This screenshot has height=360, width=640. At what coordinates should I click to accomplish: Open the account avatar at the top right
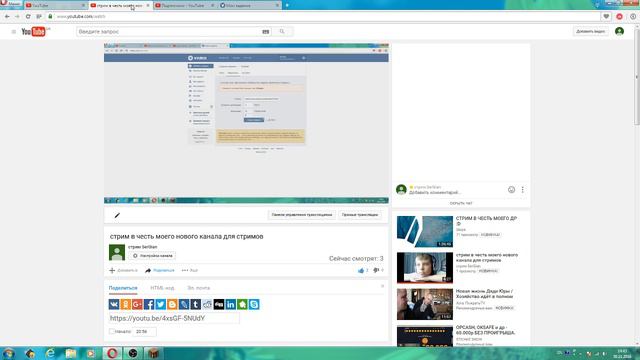(619, 31)
